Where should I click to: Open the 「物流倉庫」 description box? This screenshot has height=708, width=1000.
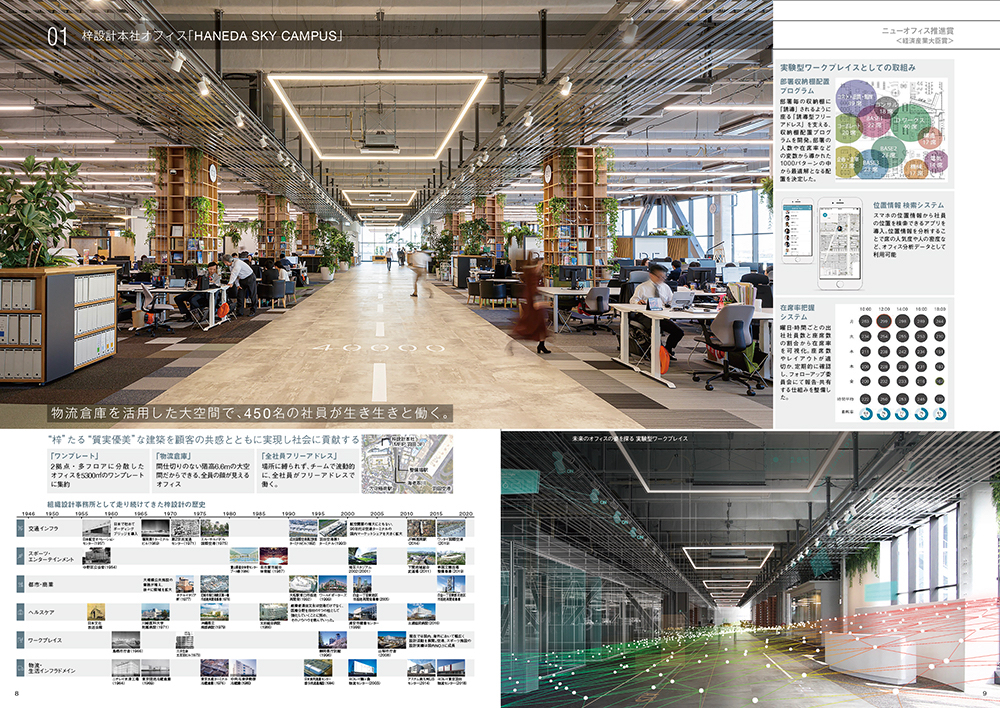pyautogui.click(x=203, y=471)
